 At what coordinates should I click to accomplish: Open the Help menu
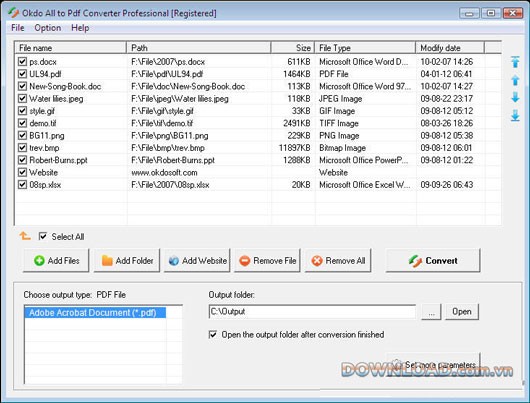[x=80, y=28]
